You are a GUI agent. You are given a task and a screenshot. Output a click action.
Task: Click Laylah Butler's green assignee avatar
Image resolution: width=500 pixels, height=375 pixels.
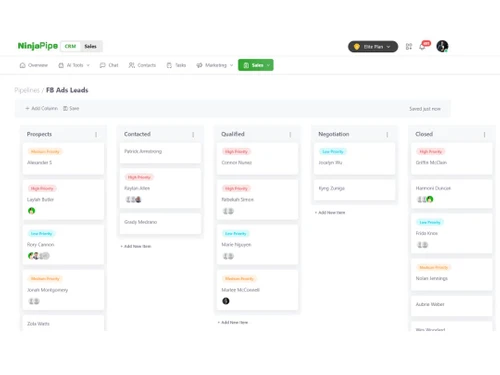[x=32, y=211]
